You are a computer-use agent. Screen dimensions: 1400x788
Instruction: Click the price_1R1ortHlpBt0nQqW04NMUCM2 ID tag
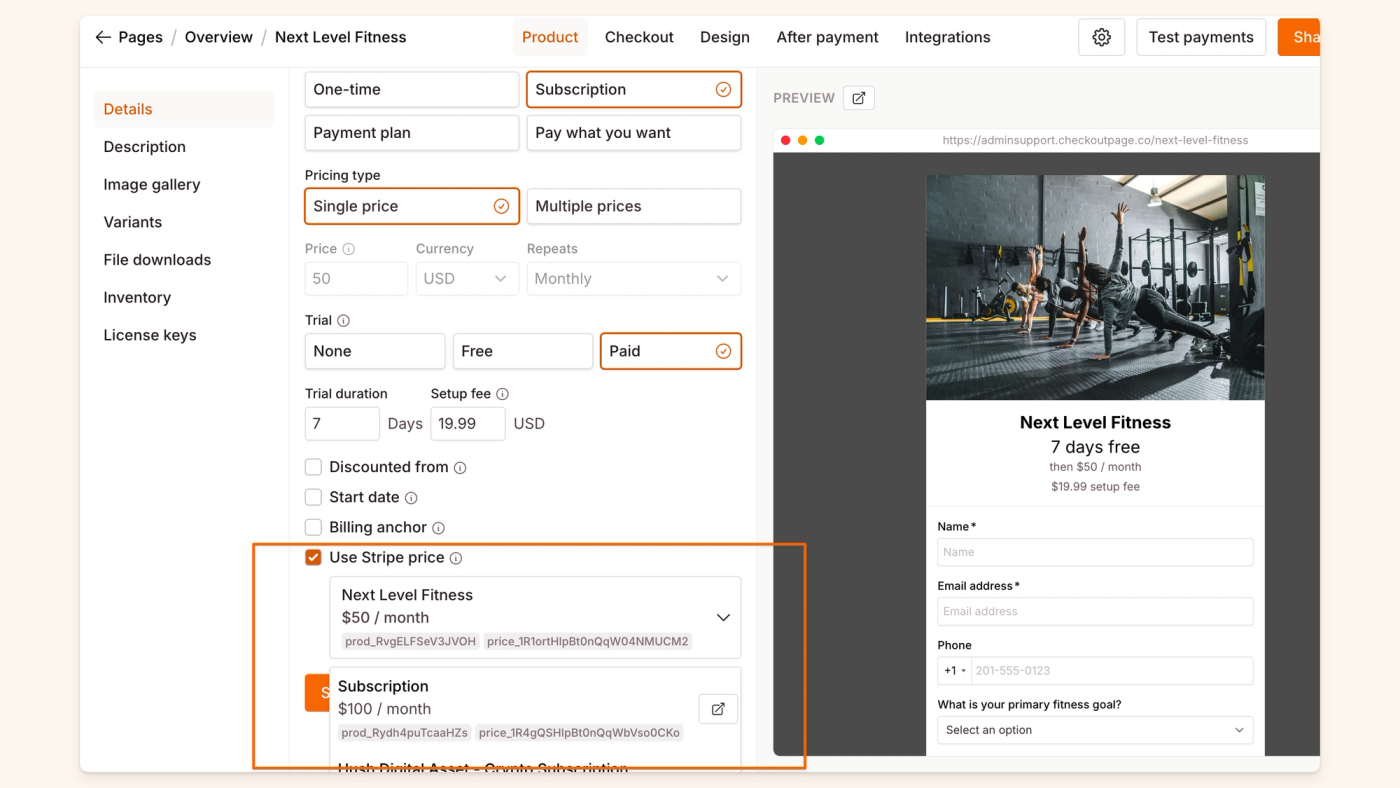point(588,641)
